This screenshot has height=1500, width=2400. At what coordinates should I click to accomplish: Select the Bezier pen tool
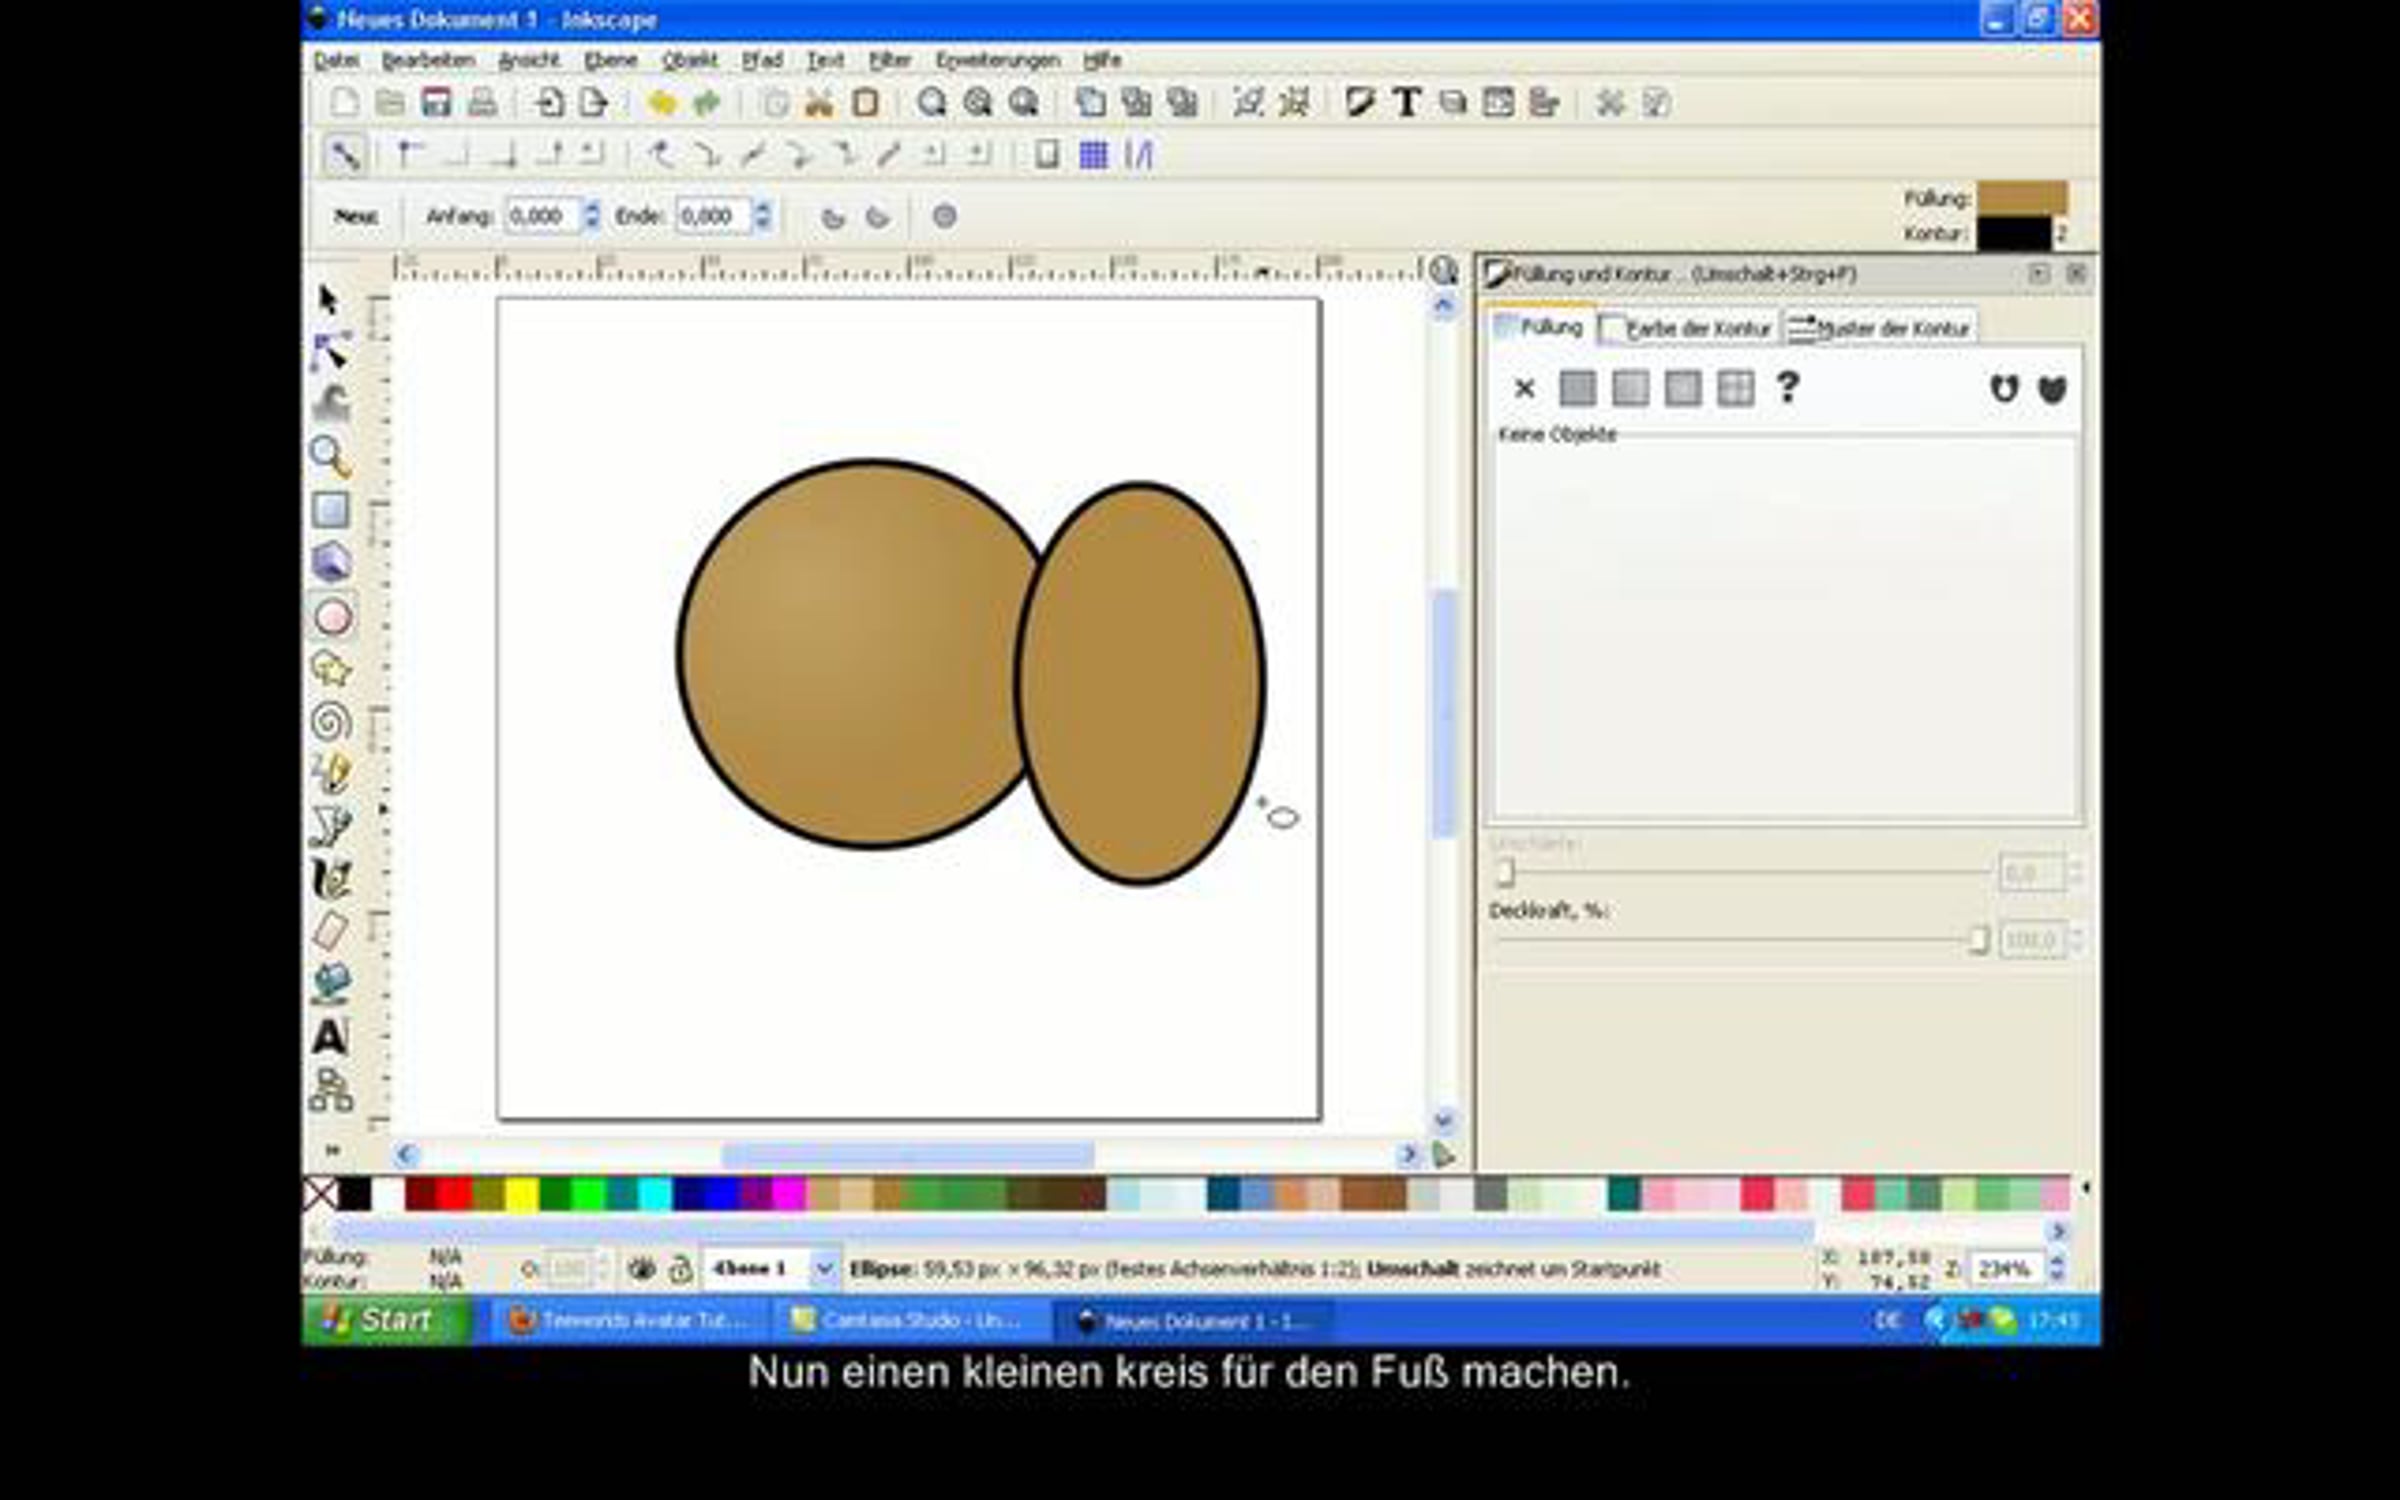pos(331,826)
